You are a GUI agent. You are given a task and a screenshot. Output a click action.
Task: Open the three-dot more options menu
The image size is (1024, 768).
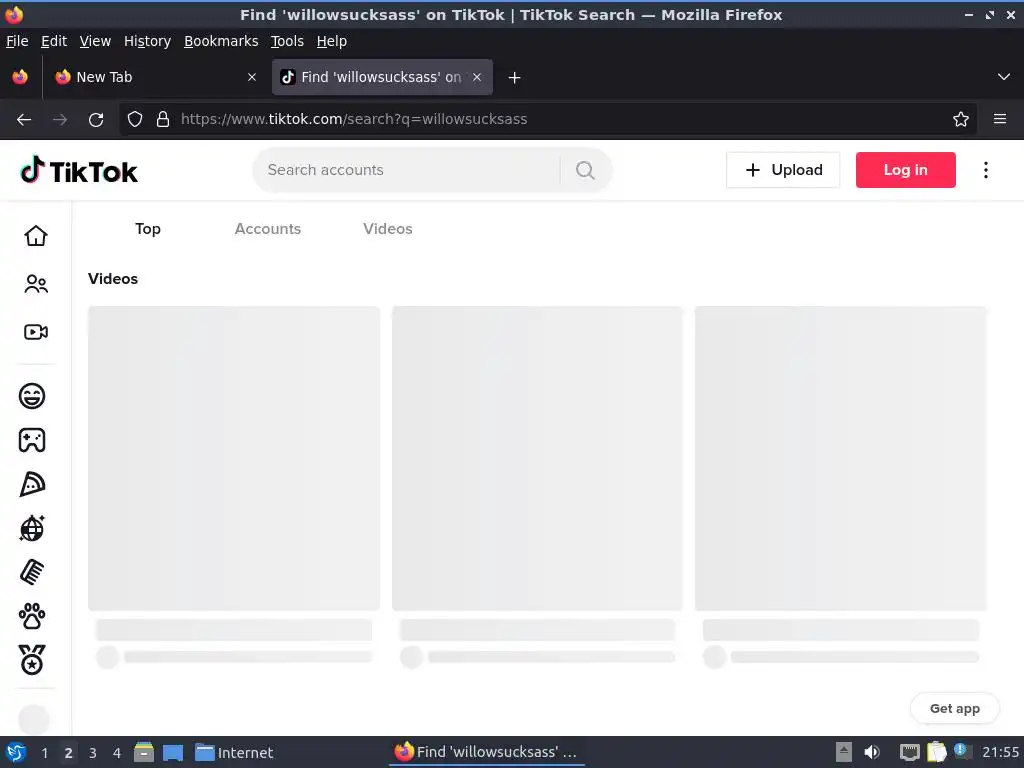[x=985, y=170]
